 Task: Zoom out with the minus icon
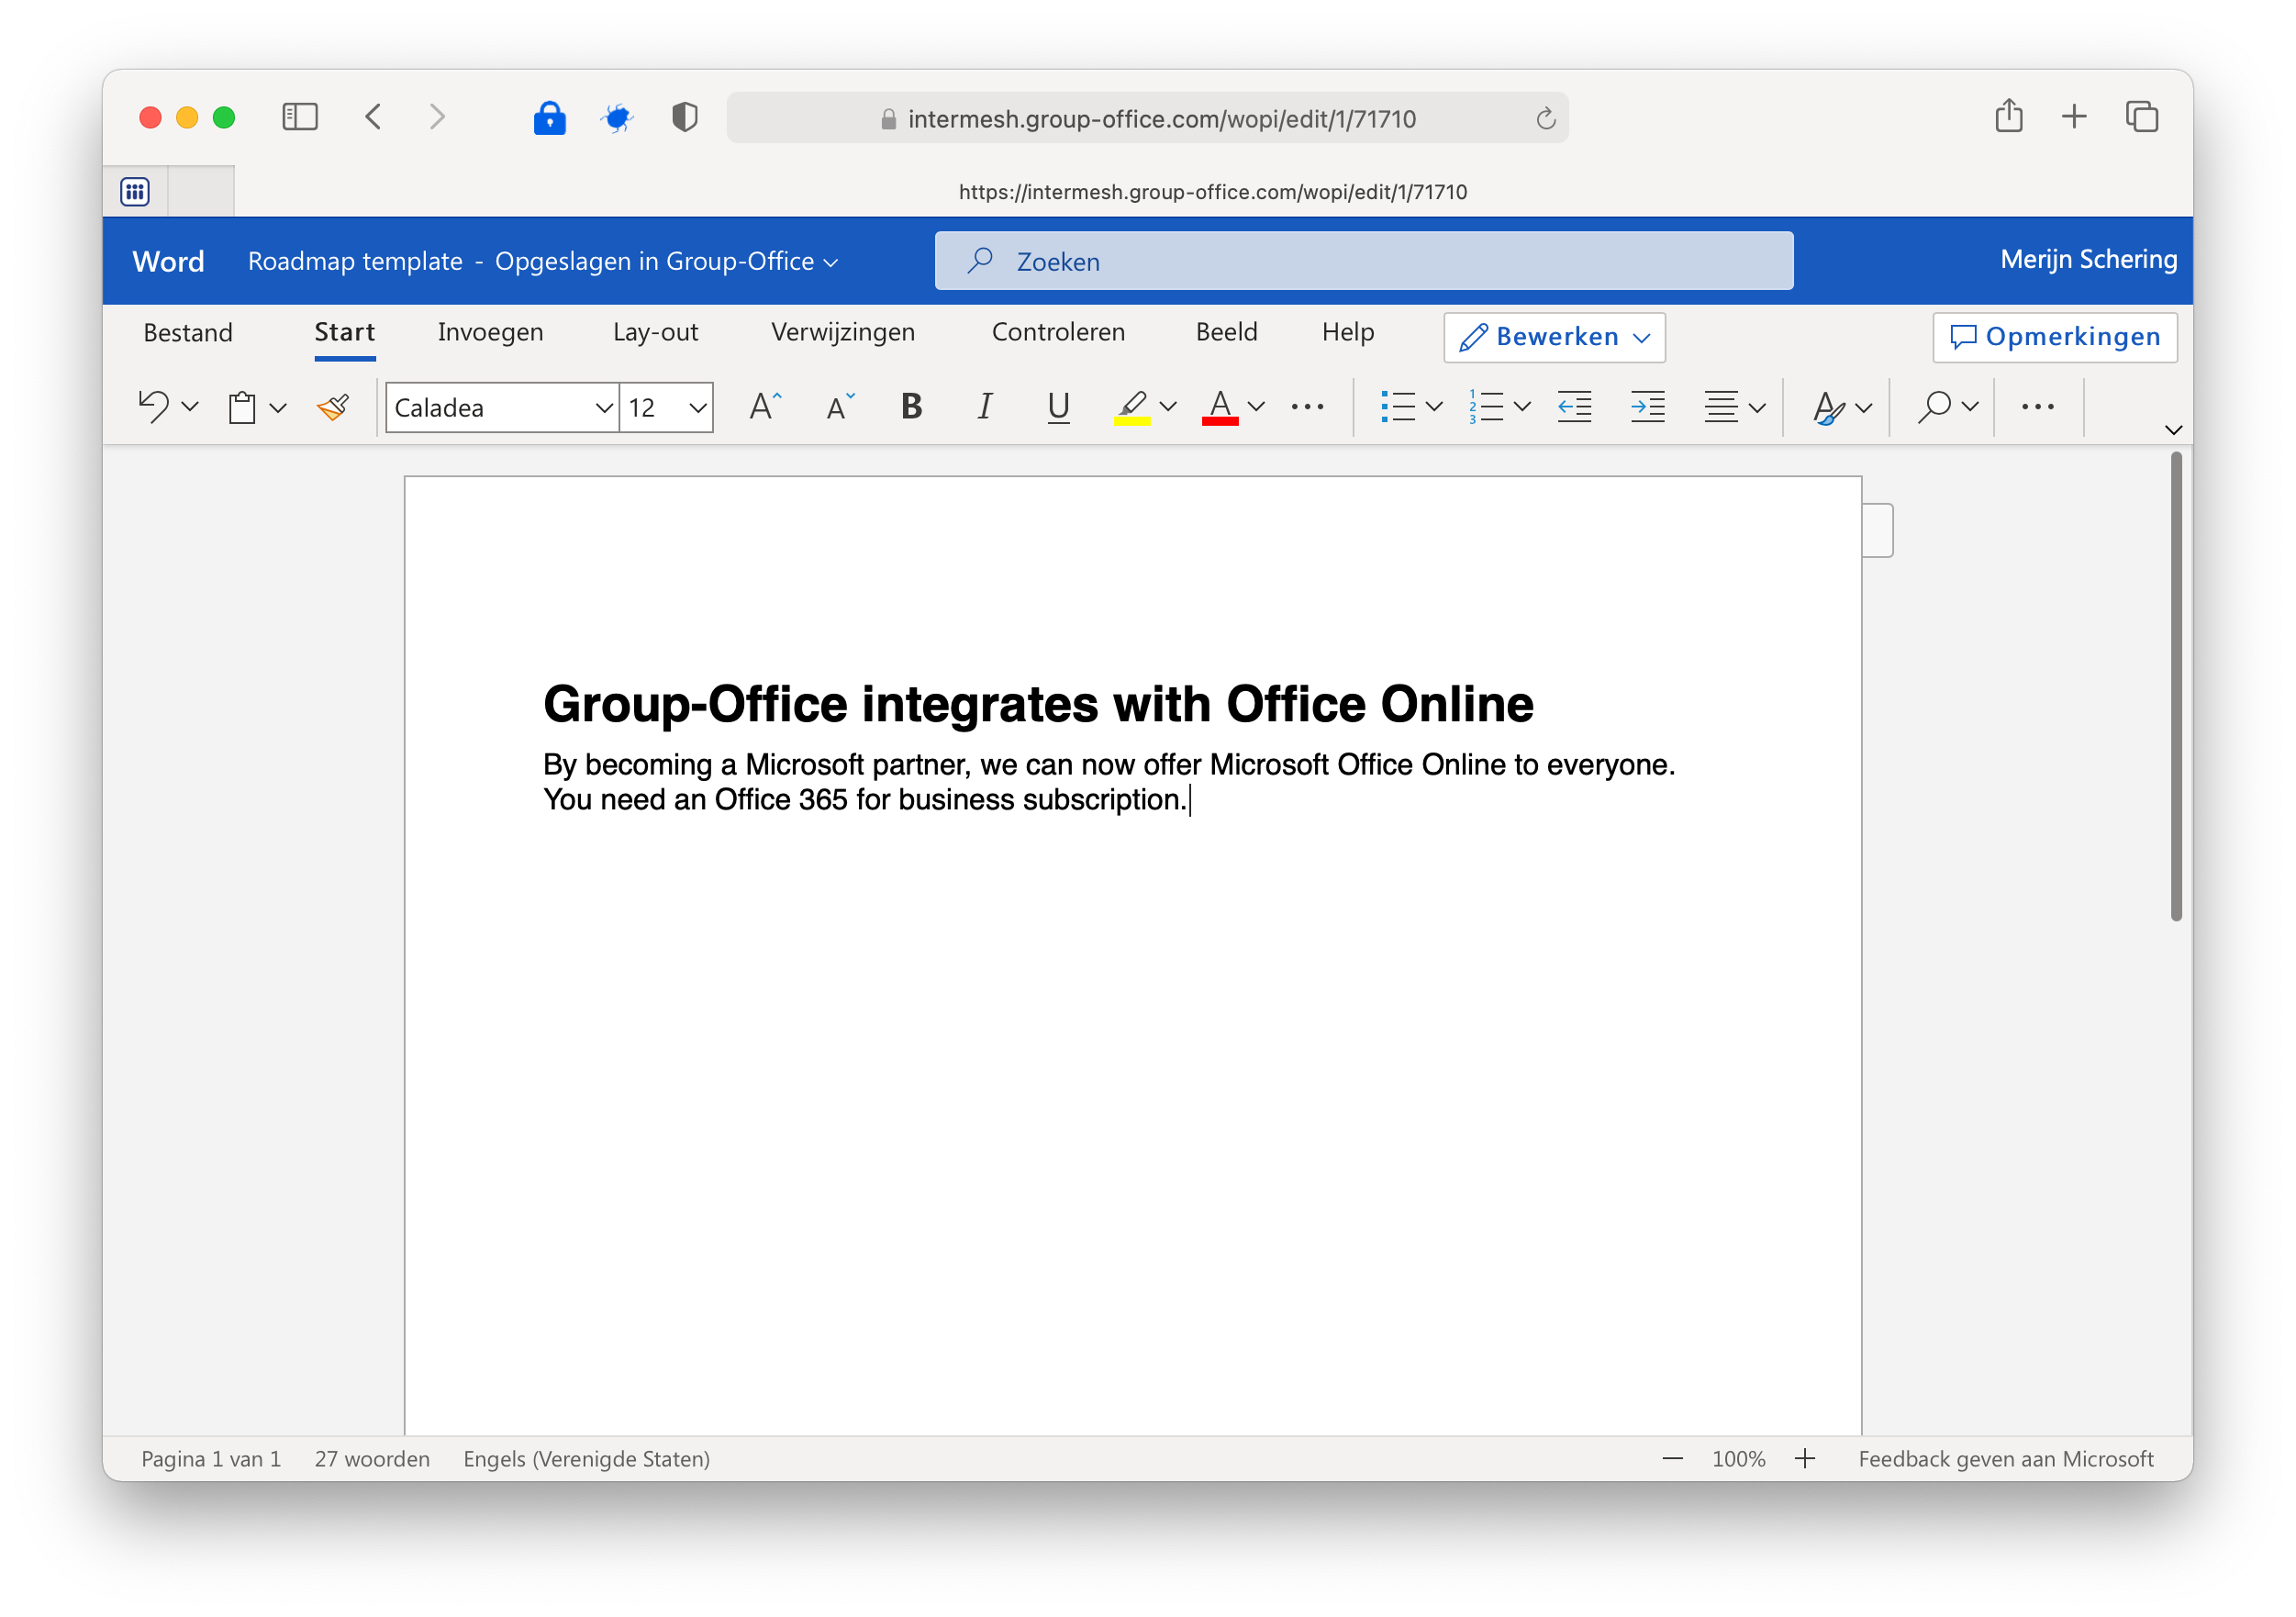click(x=1672, y=1459)
